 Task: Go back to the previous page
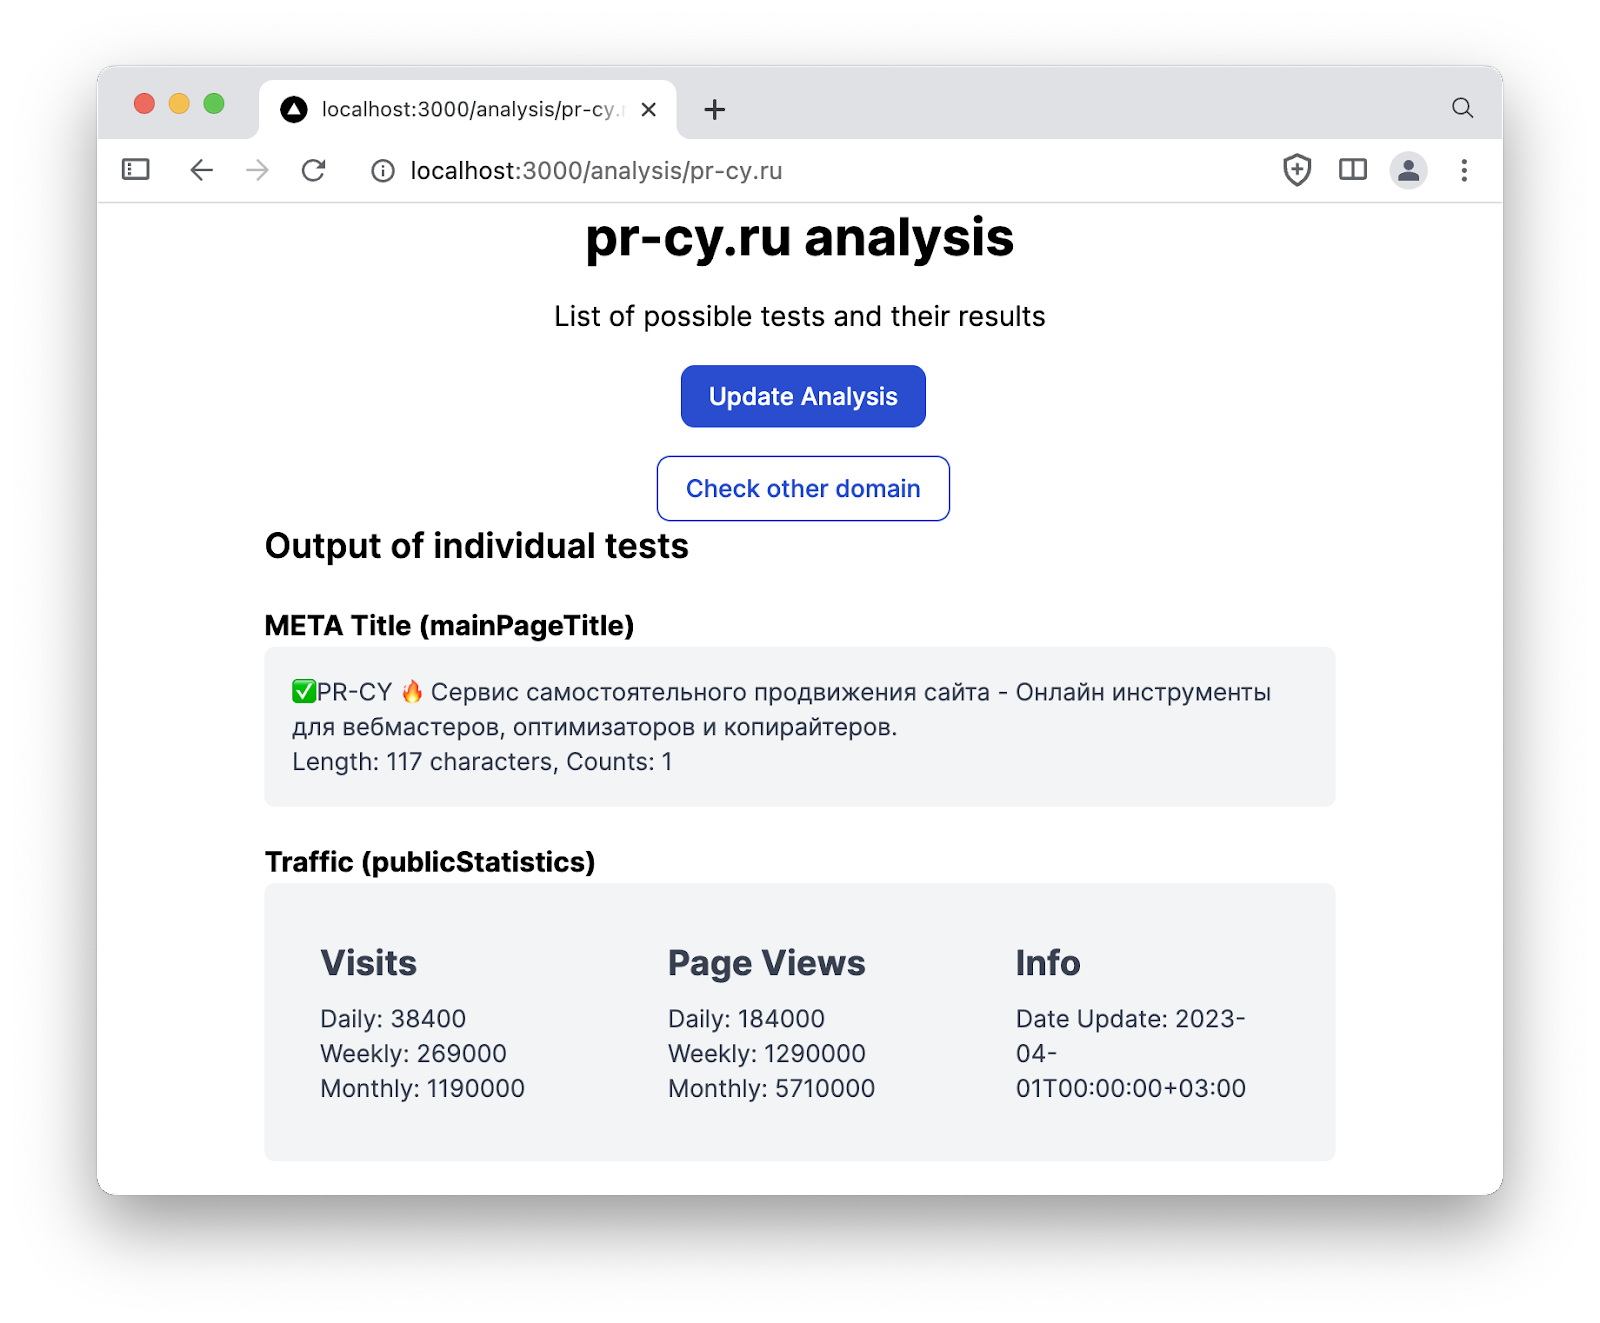point(202,170)
